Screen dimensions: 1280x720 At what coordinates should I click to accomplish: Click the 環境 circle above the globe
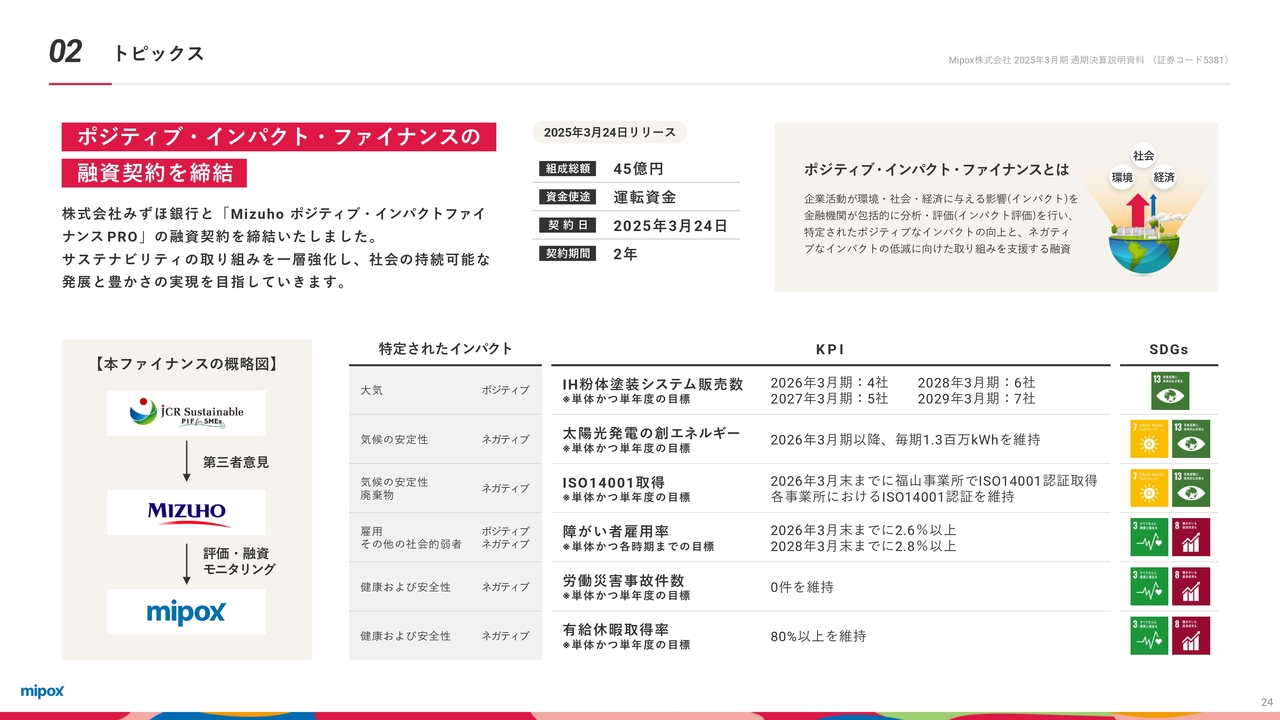point(1122,177)
